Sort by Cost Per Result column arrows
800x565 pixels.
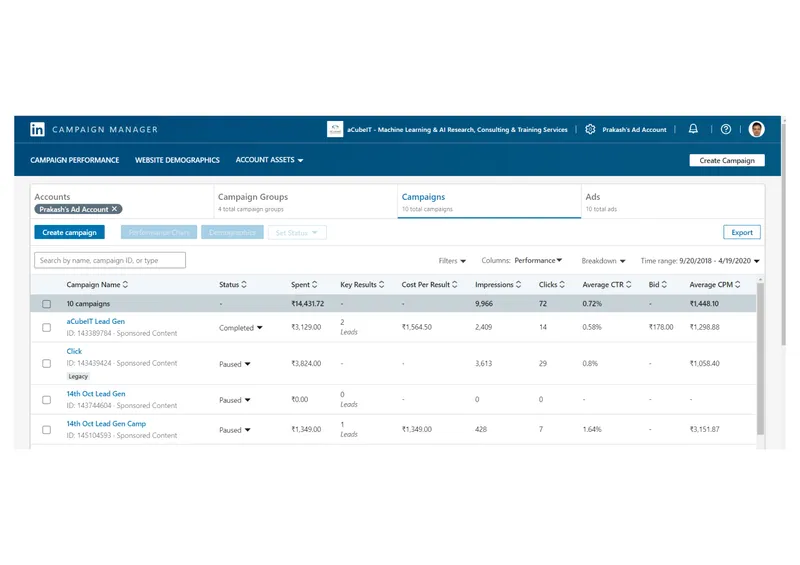(x=455, y=285)
